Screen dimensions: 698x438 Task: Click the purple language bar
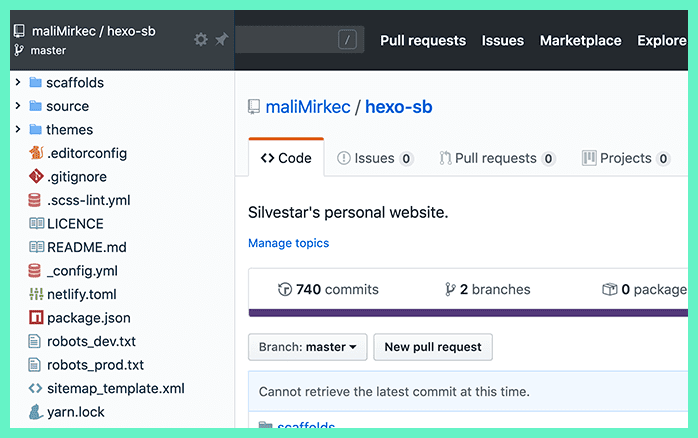(468, 313)
